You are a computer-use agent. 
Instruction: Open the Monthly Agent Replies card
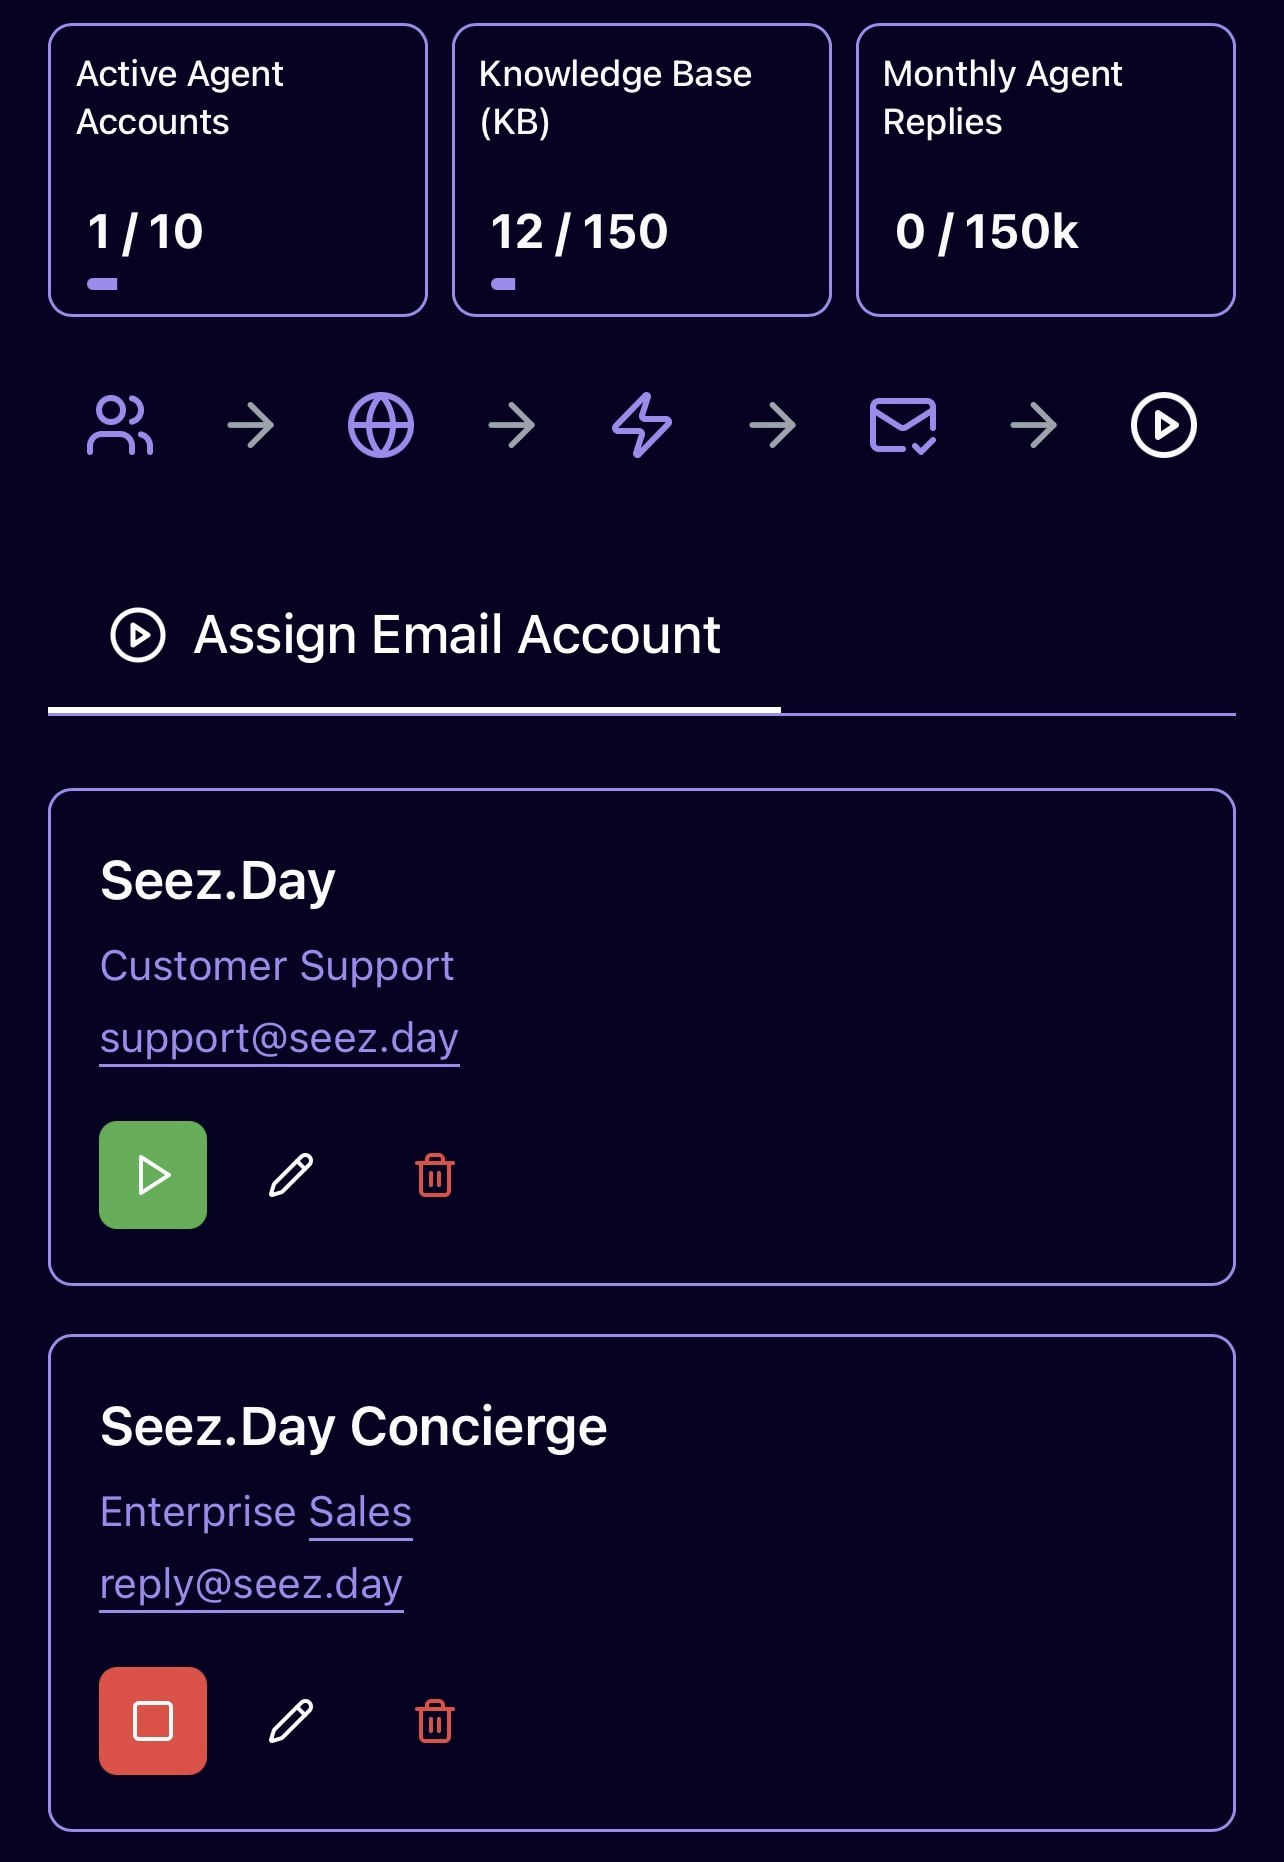pos(1046,170)
